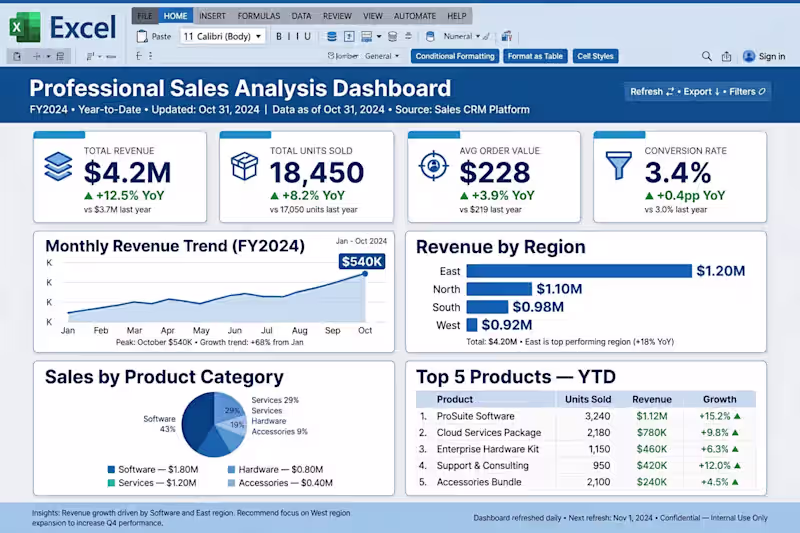Image resolution: width=800 pixels, height=533 pixels.
Task: Click the blue cylinder icon left of Numeral
Action: (430, 36)
